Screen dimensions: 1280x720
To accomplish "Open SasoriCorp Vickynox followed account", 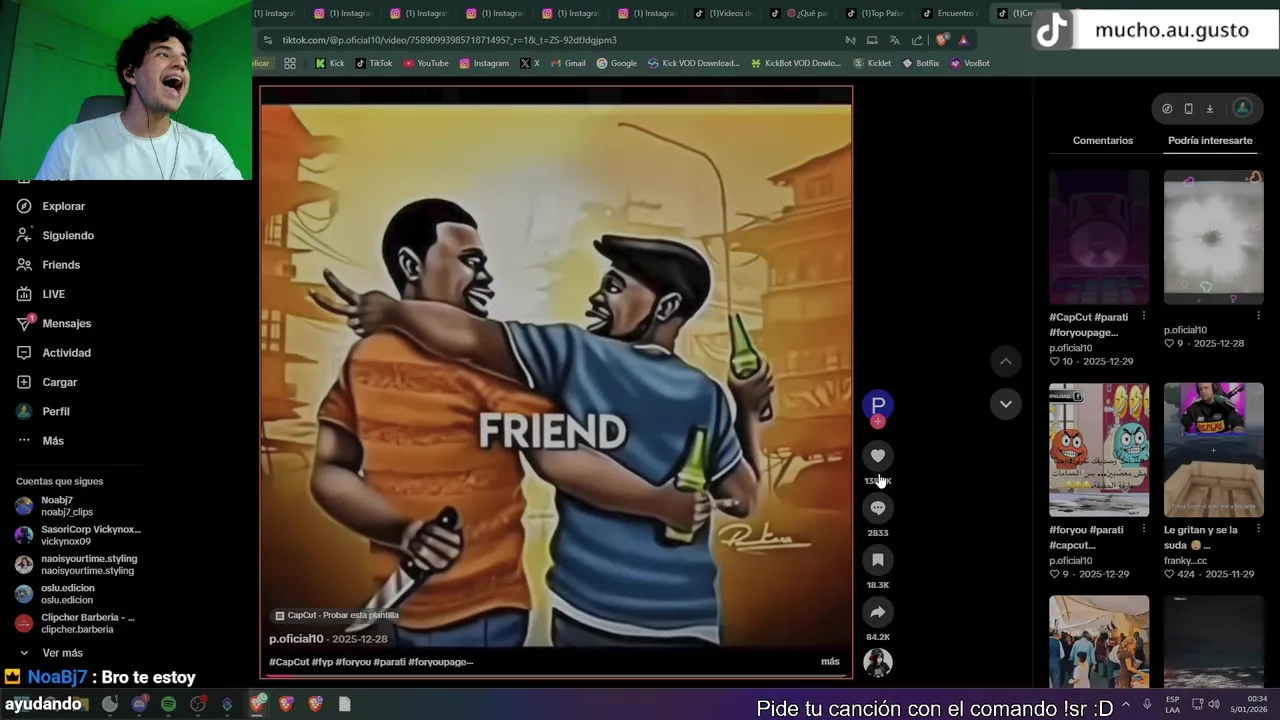I will pos(78,535).
